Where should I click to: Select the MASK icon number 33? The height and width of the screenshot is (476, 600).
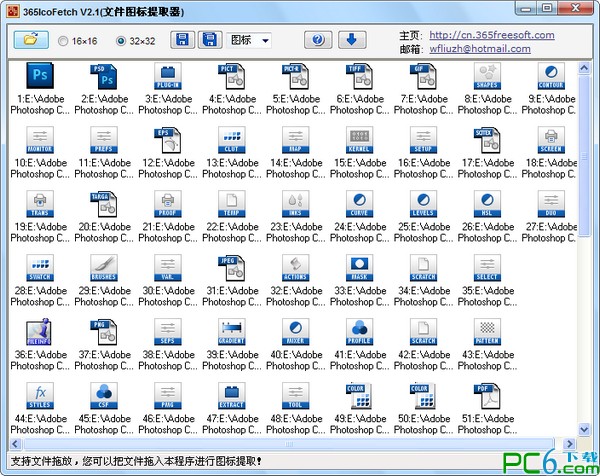pos(359,267)
